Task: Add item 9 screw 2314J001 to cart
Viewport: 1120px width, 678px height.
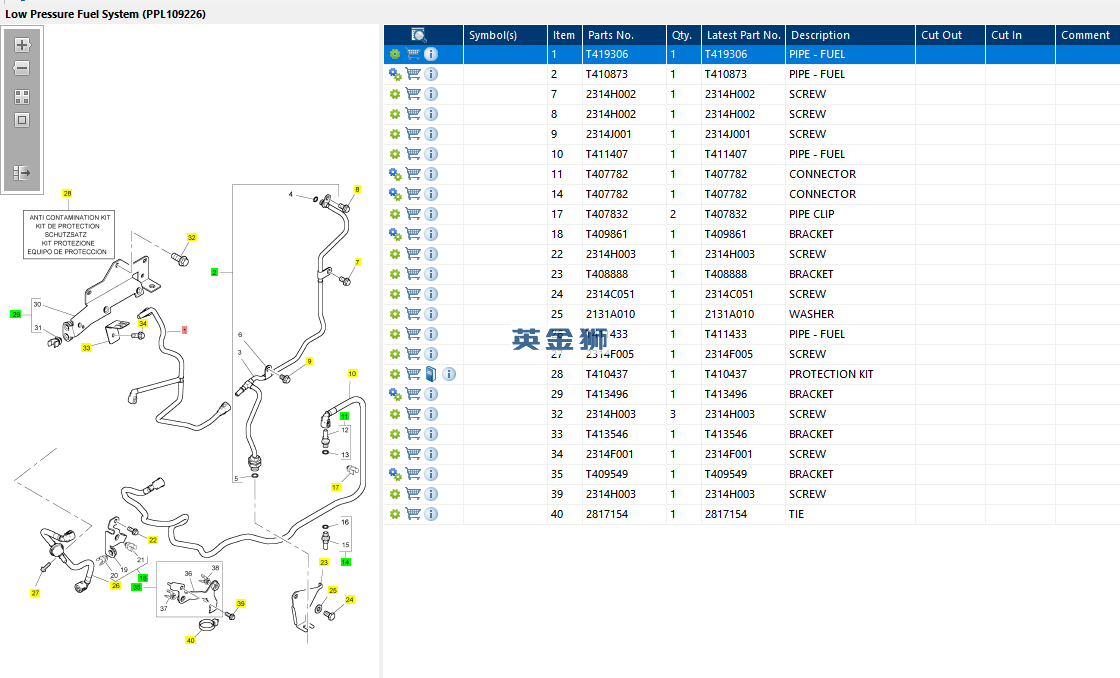Action: pos(413,134)
